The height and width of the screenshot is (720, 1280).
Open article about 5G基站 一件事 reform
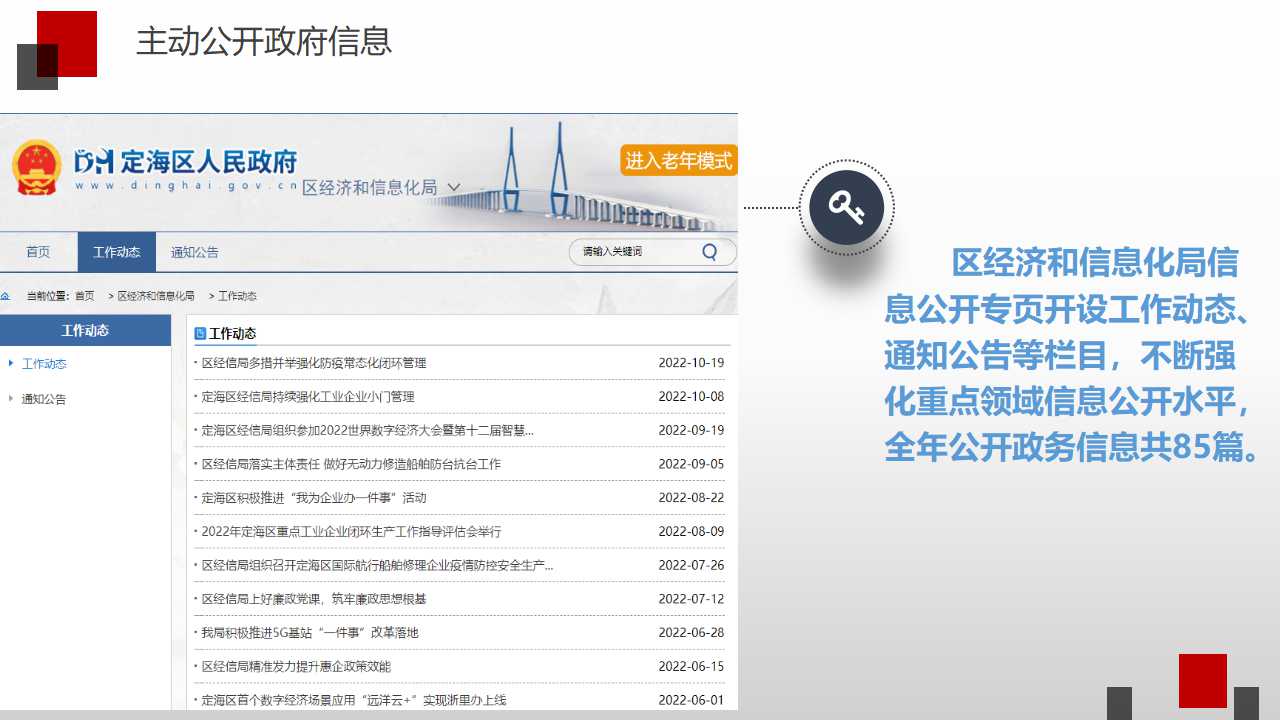point(310,633)
